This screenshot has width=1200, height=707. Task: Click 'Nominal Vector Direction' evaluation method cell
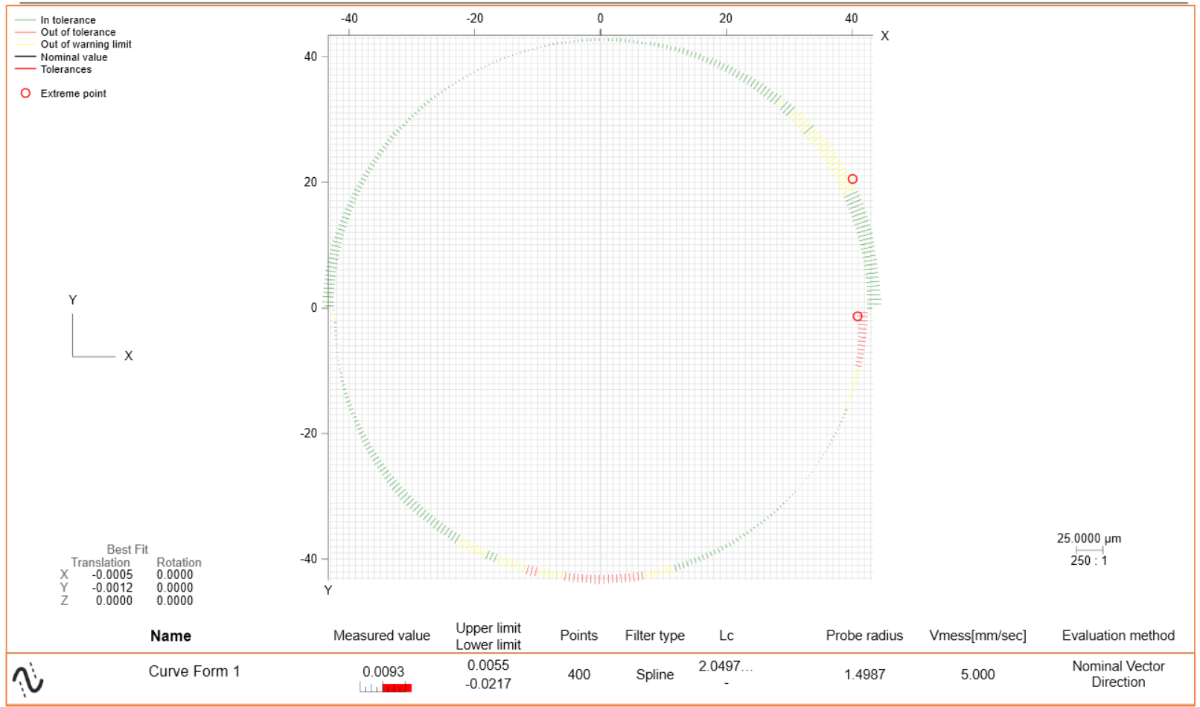click(1118, 674)
